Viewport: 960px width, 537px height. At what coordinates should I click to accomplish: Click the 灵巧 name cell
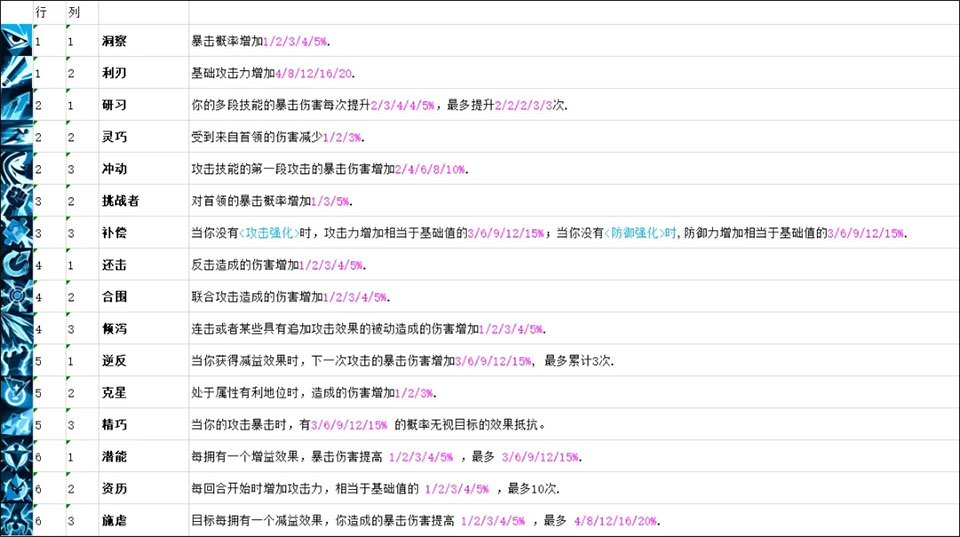143,137
